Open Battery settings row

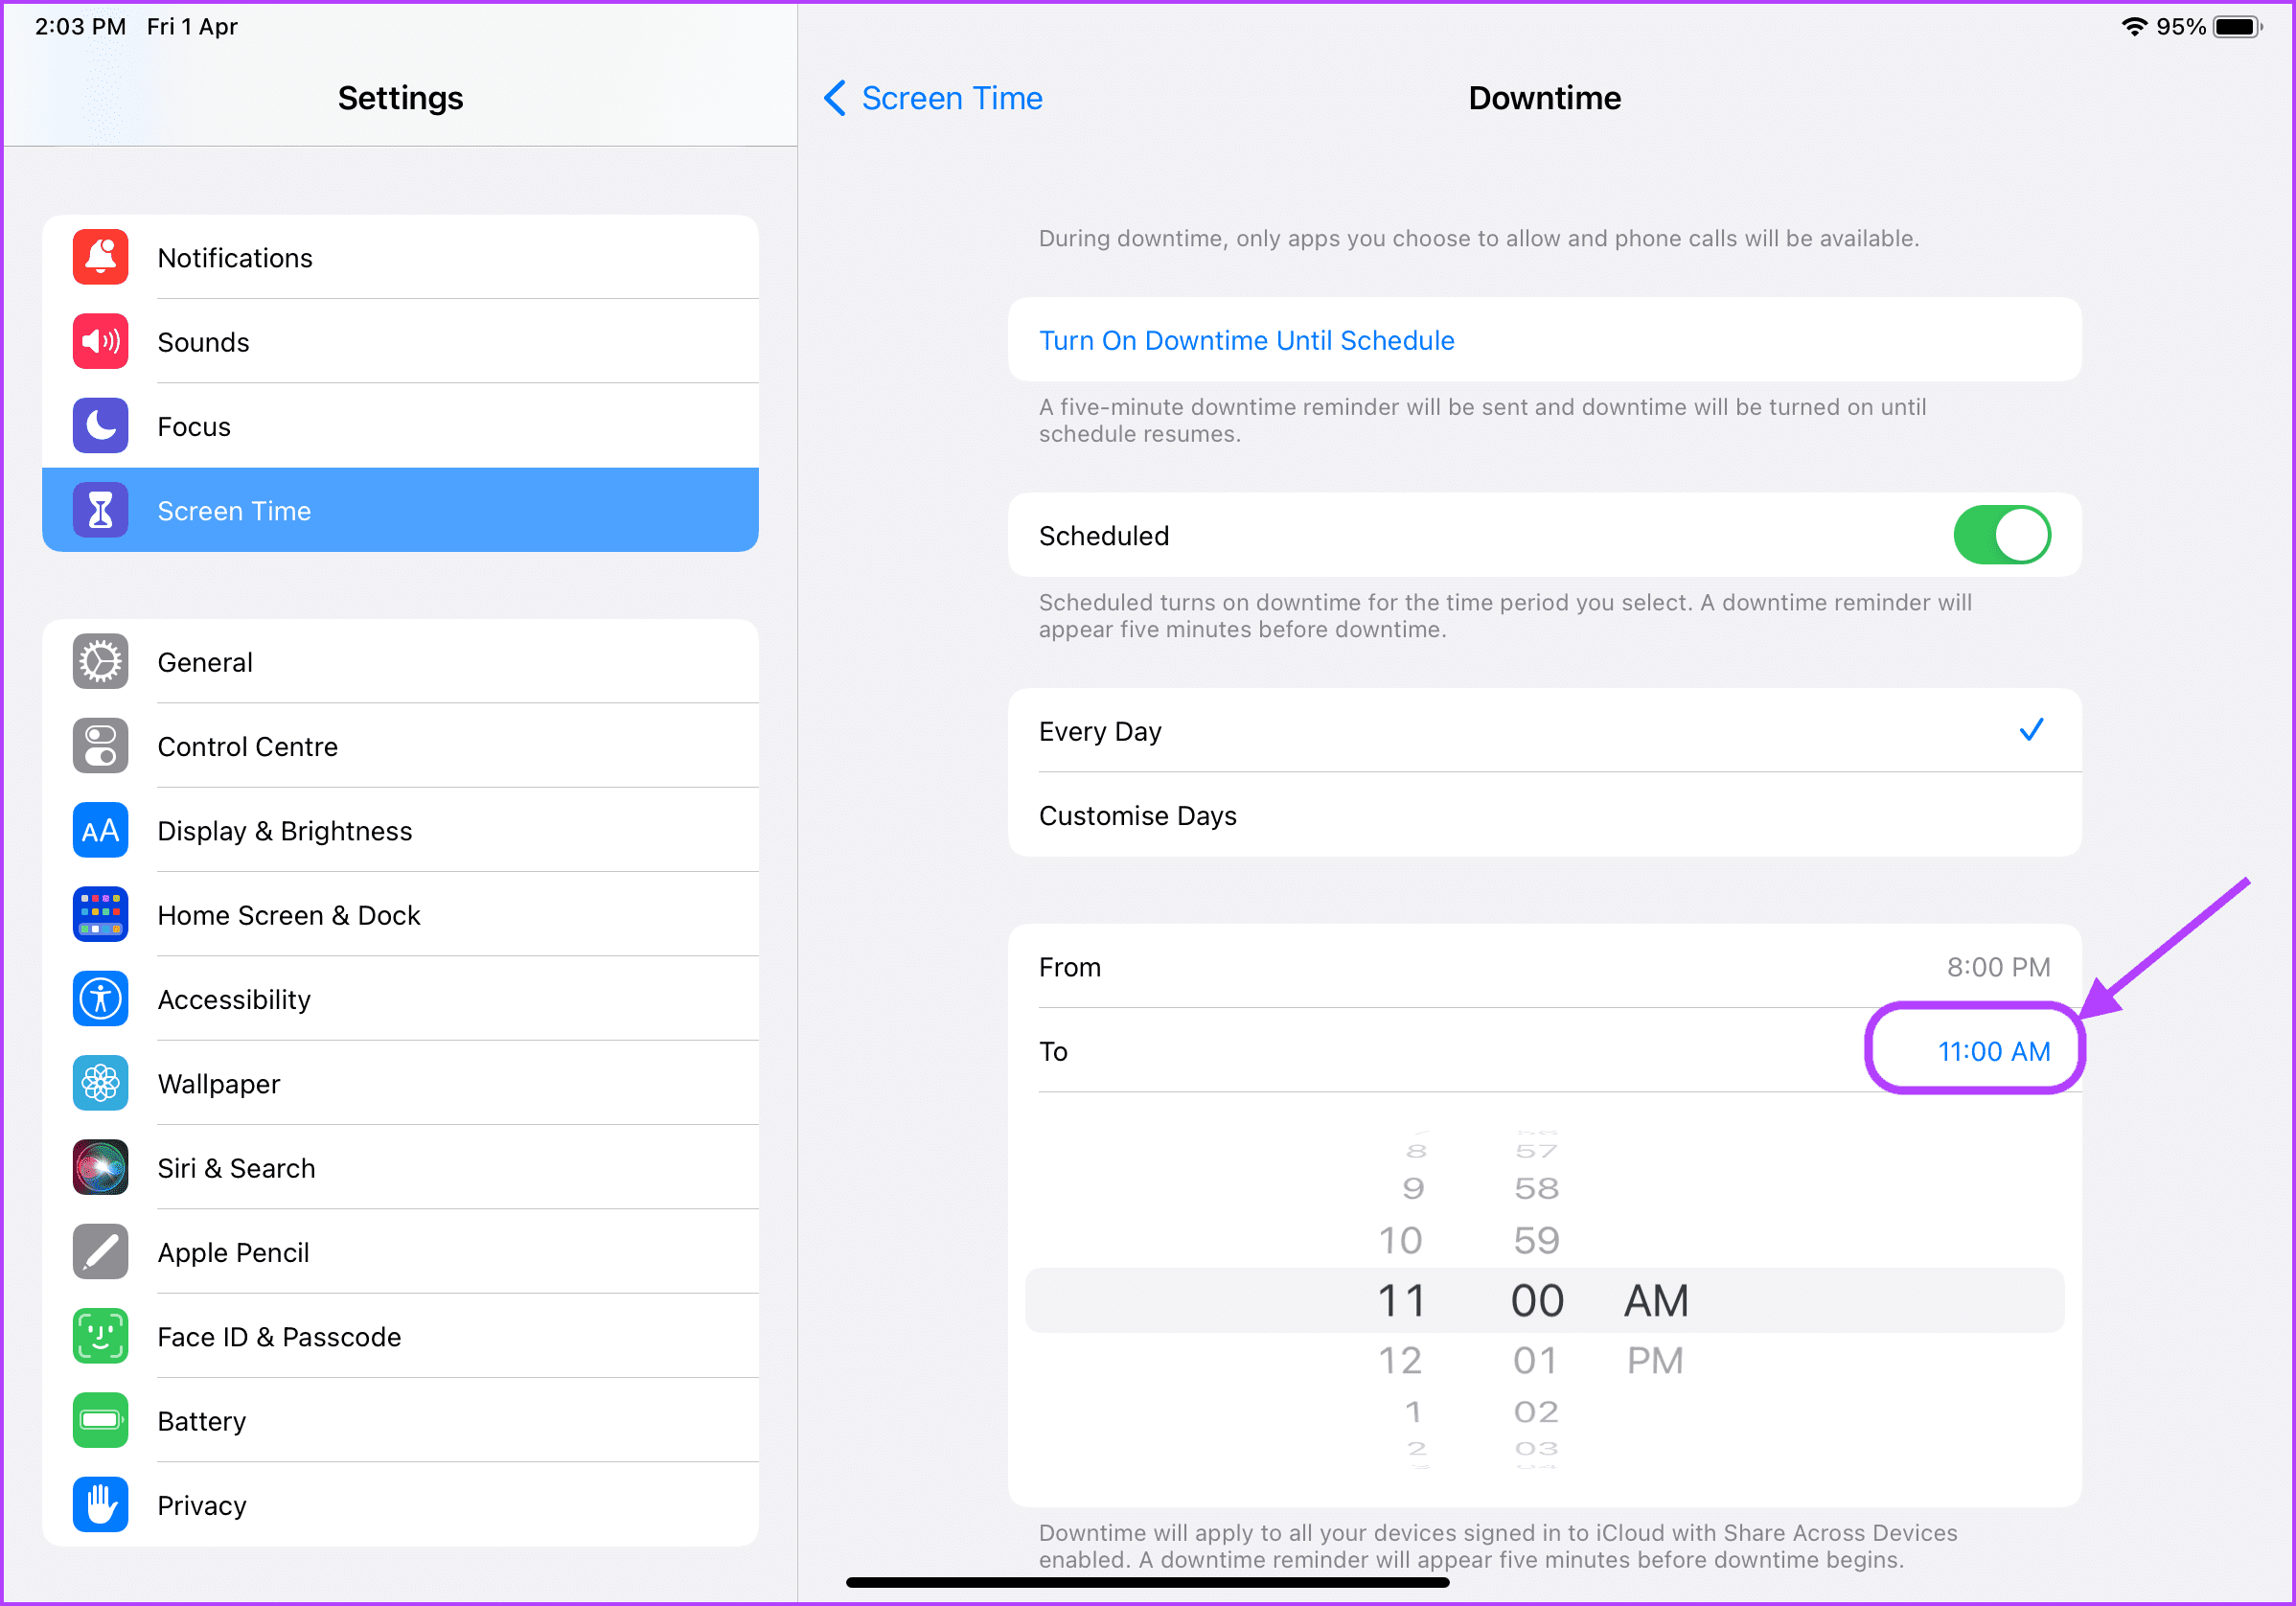pos(400,1420)
